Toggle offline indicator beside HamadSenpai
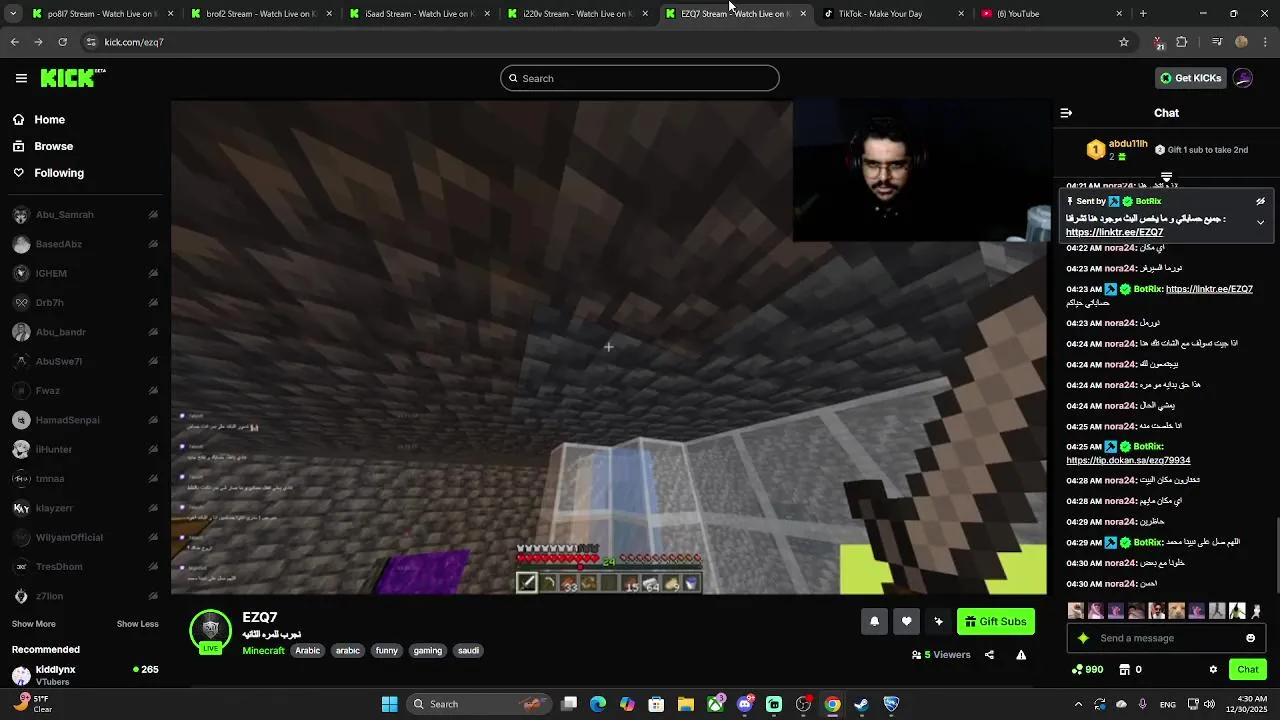This screenshot has width=1280, height=720. click(153, 420)
